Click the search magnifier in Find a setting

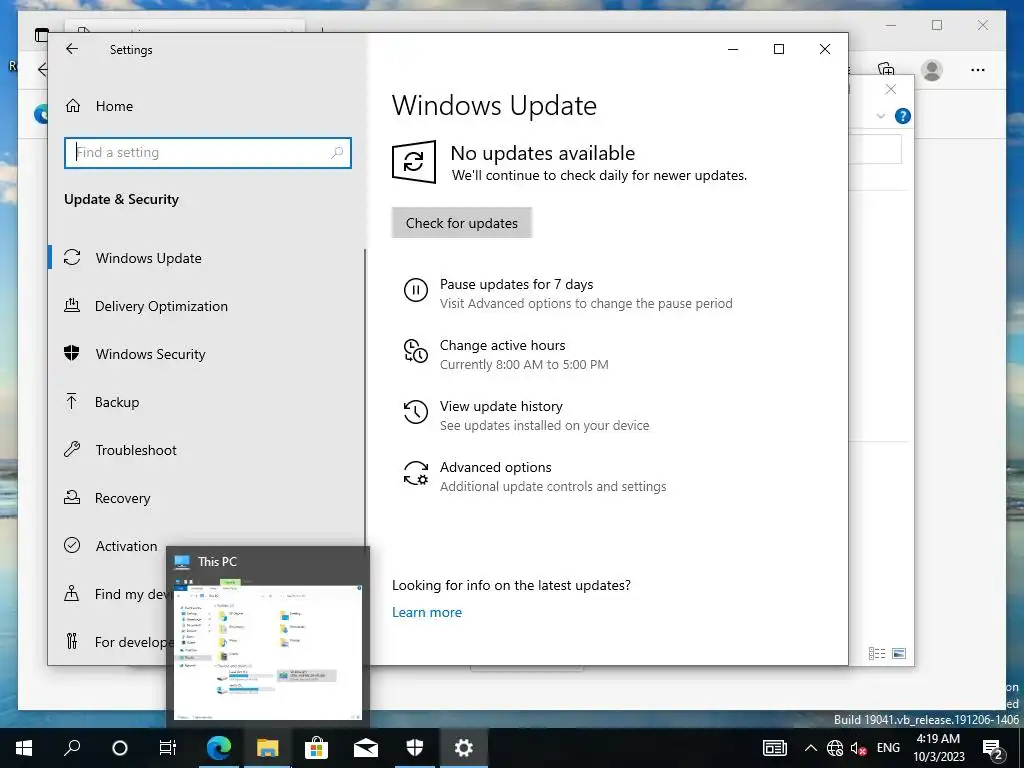[337, 153]
